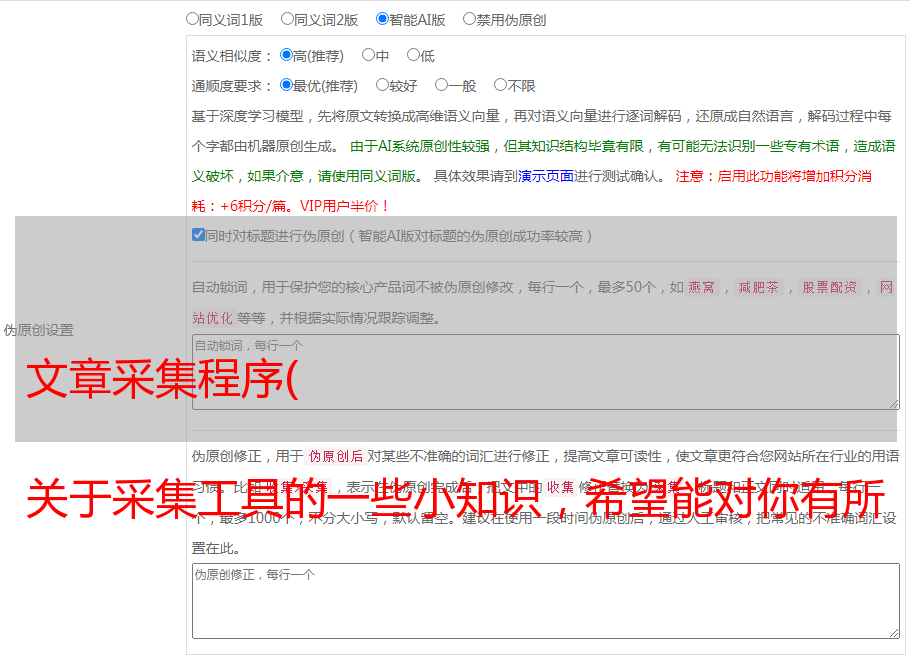Set 语义相似度 to 中
The image size is (911, 658).
click(x=368, y=55)
